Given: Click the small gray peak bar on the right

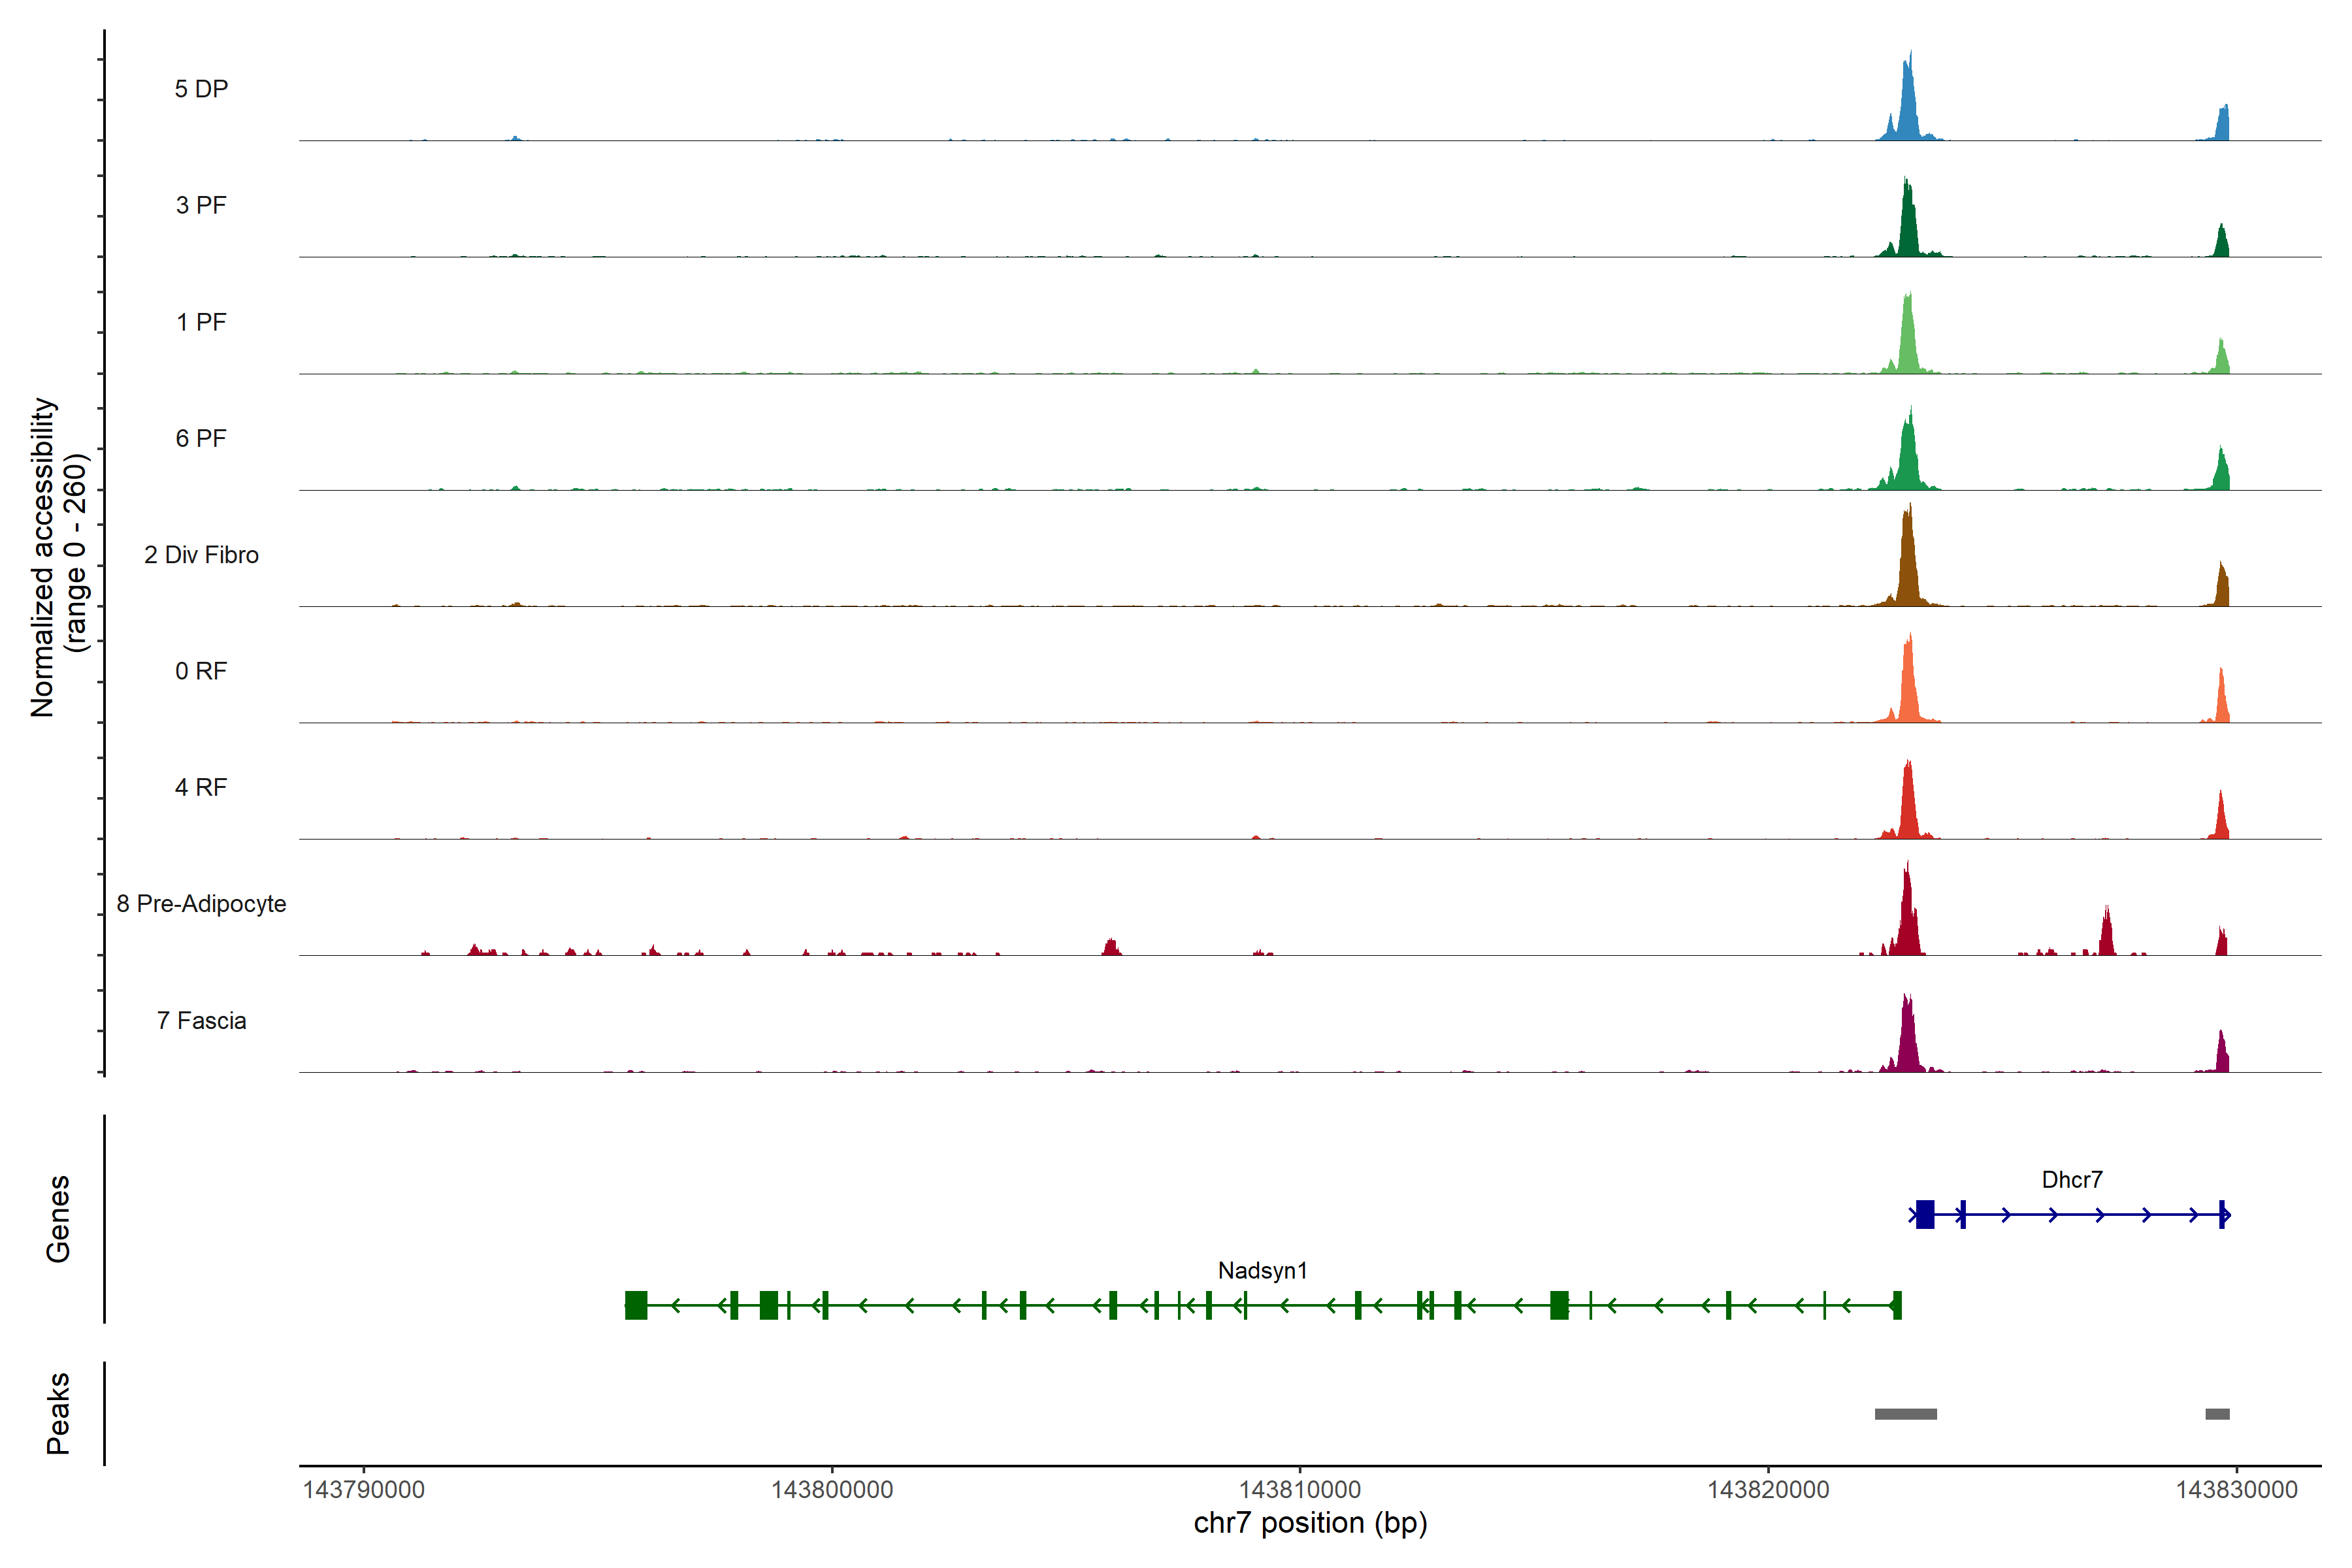Looking at the screenshot, I should [2217, 1413].
